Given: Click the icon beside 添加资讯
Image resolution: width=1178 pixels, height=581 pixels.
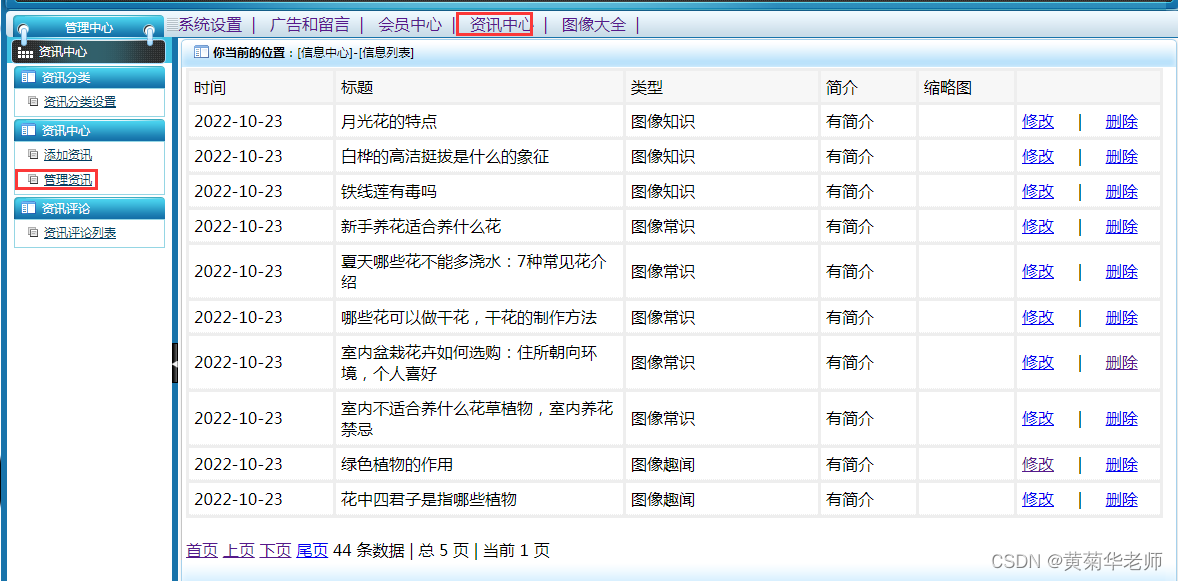Looking at the screenshot, I should tap(32, 156).
